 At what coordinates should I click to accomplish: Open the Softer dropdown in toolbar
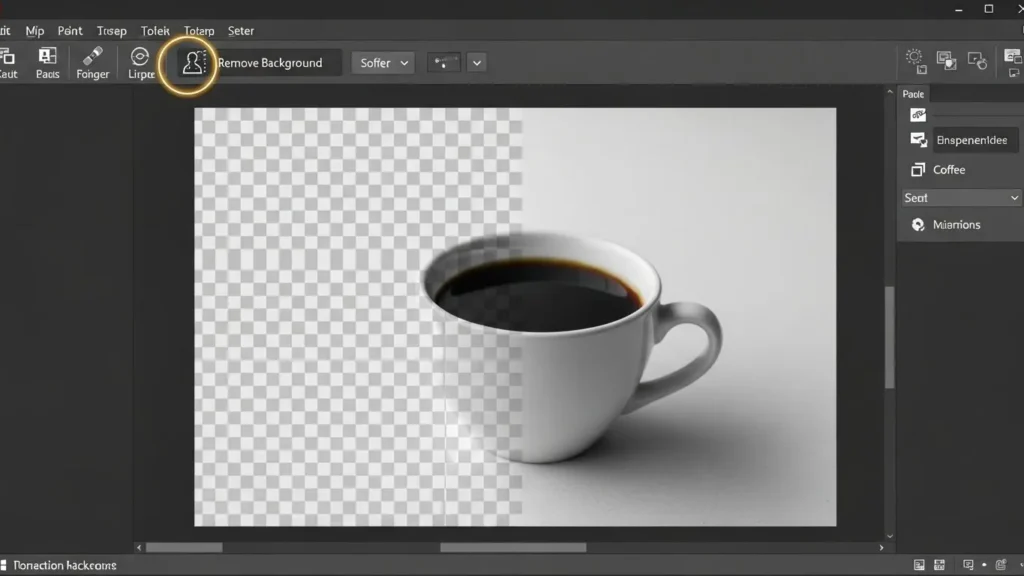pyautogui.click(x=382, y=62)
